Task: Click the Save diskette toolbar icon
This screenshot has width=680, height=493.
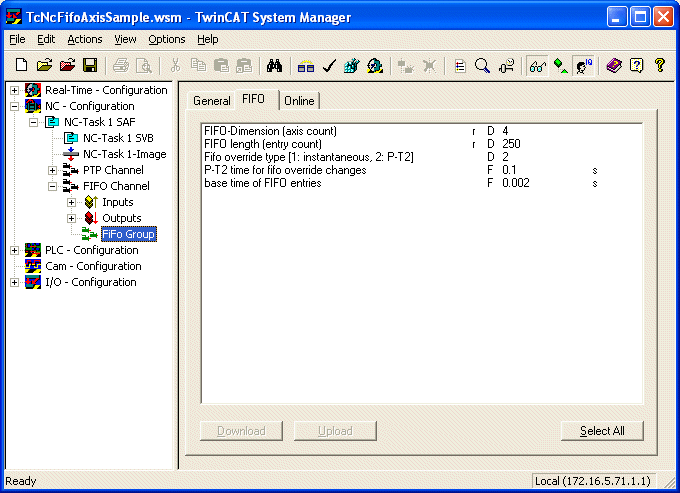Action: 89,66
